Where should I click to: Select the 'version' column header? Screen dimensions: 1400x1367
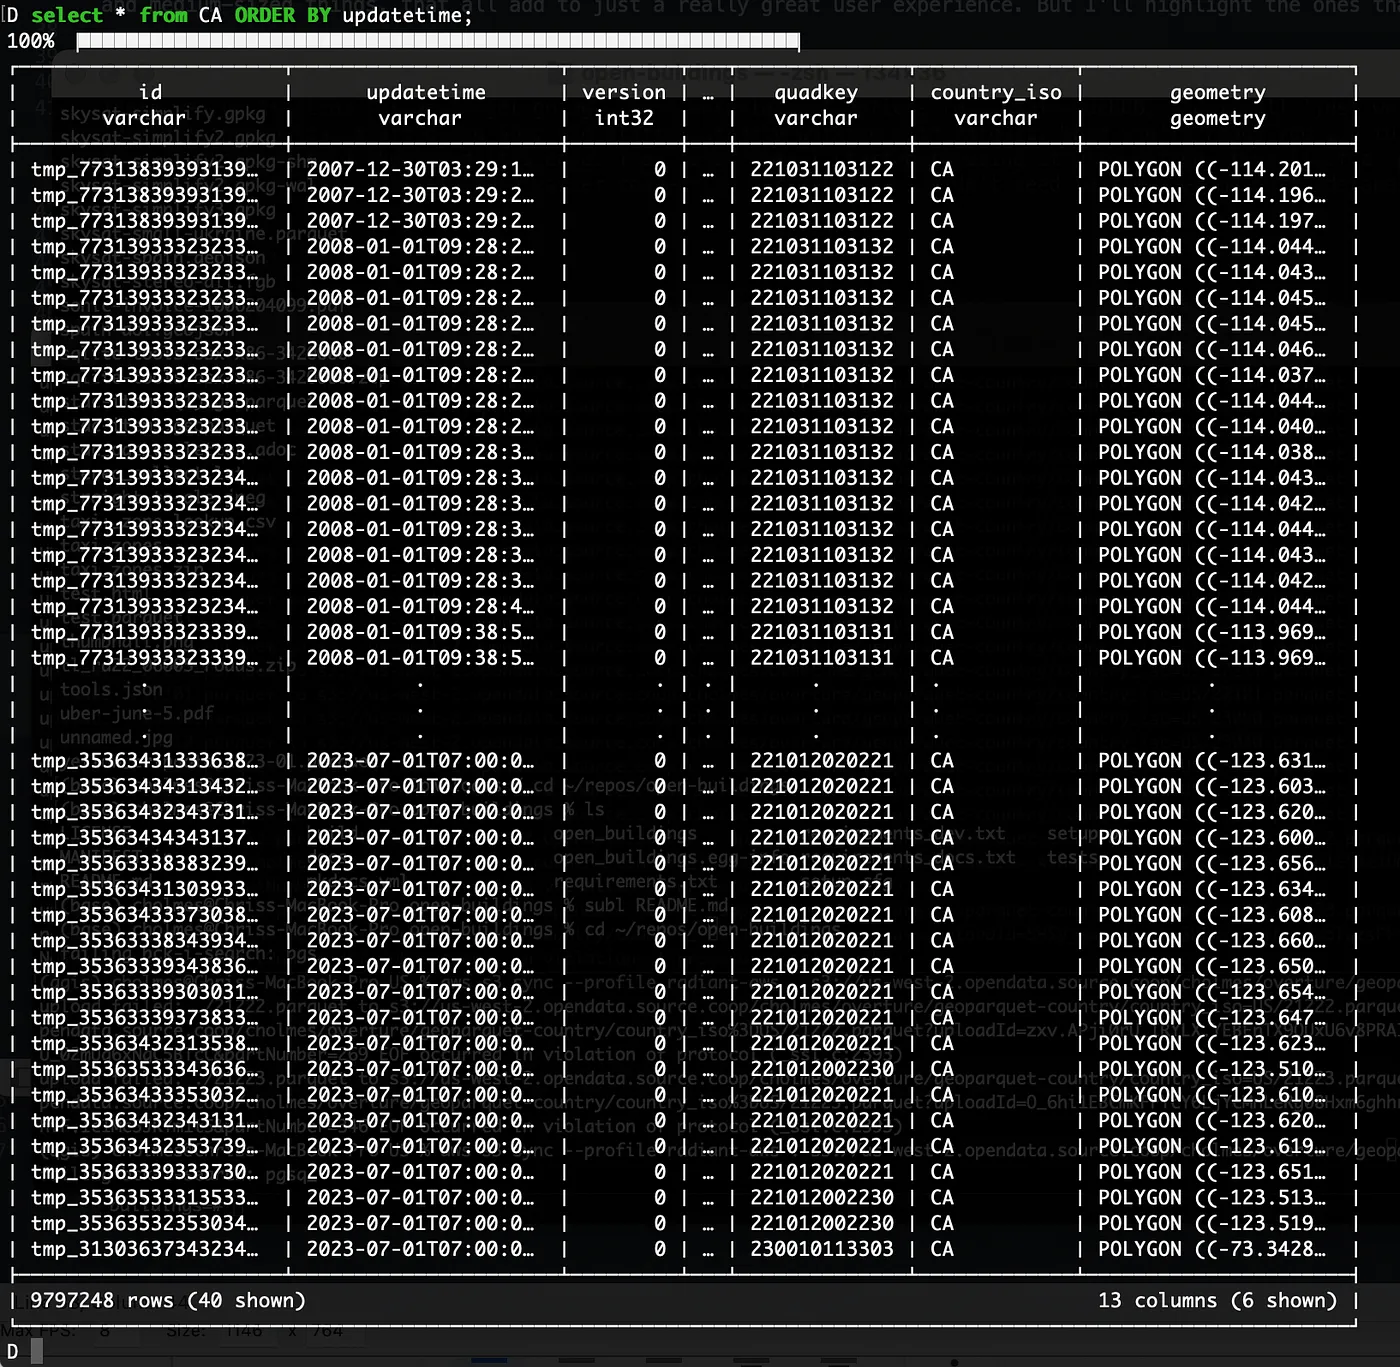[x=624, y=93]
